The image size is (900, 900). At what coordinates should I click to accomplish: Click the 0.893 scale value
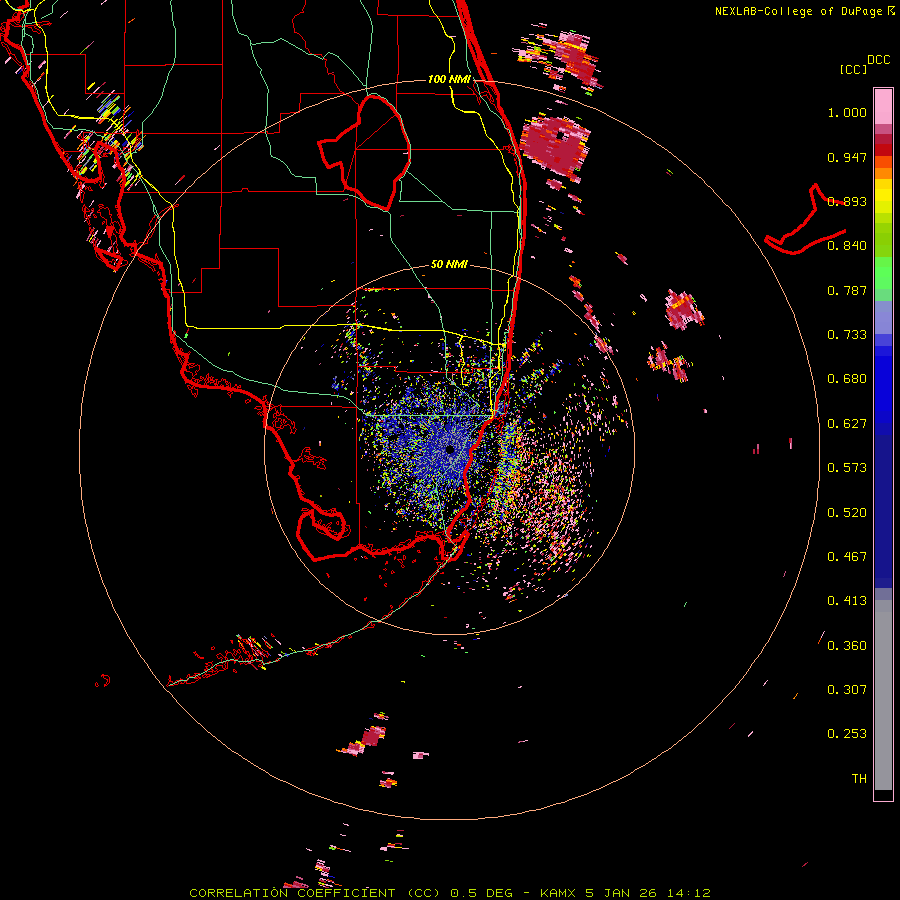click(847, 201)
